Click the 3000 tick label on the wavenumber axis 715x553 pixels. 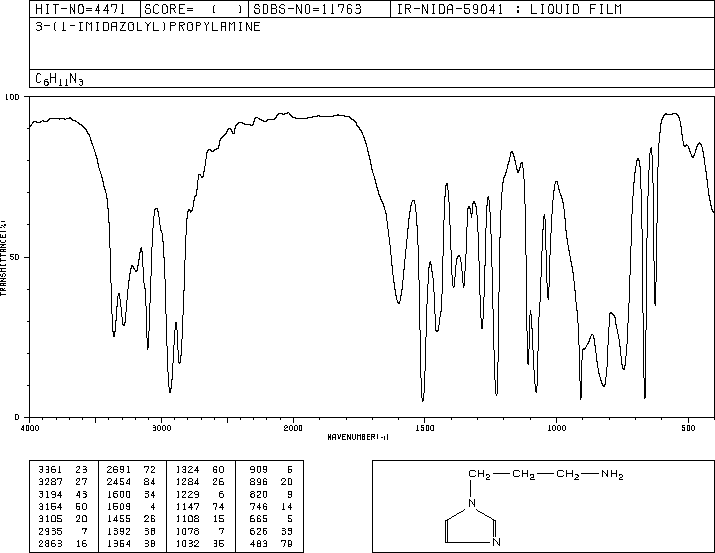click(161, 428)
